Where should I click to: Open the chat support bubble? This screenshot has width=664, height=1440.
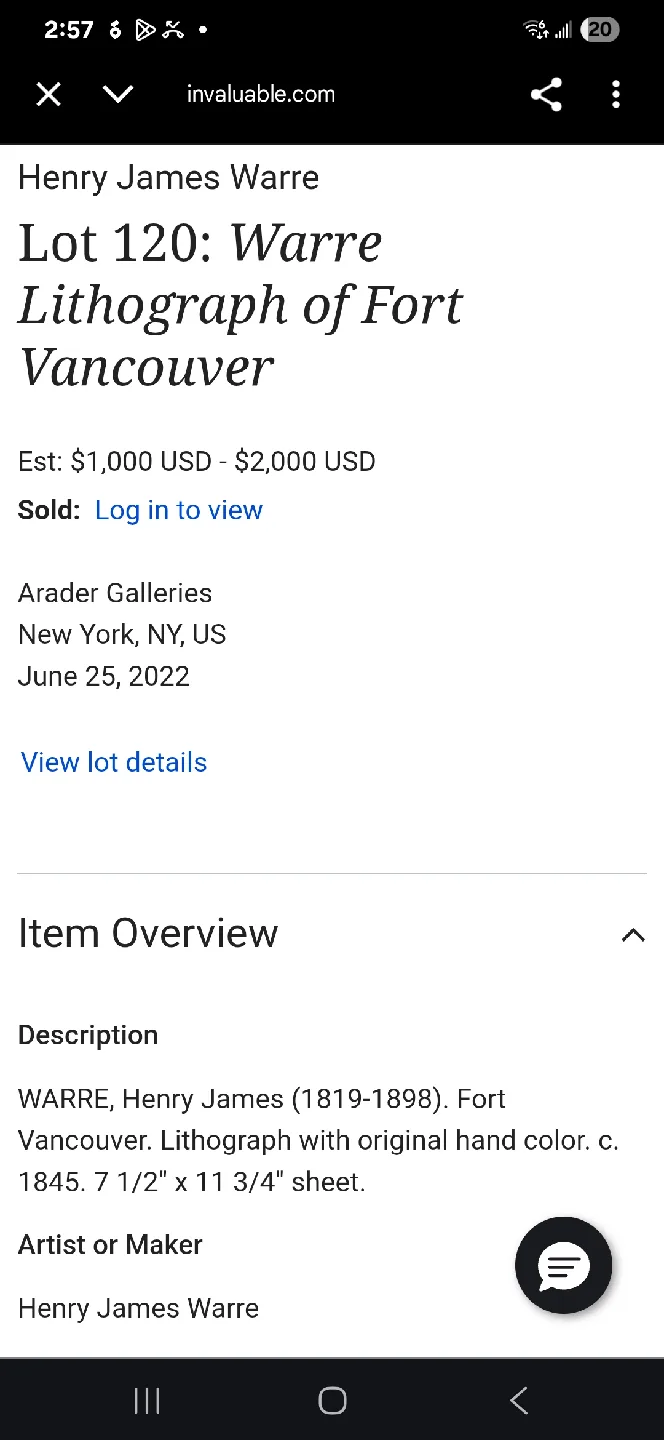pyautogui.click(x=563, y=1265)
